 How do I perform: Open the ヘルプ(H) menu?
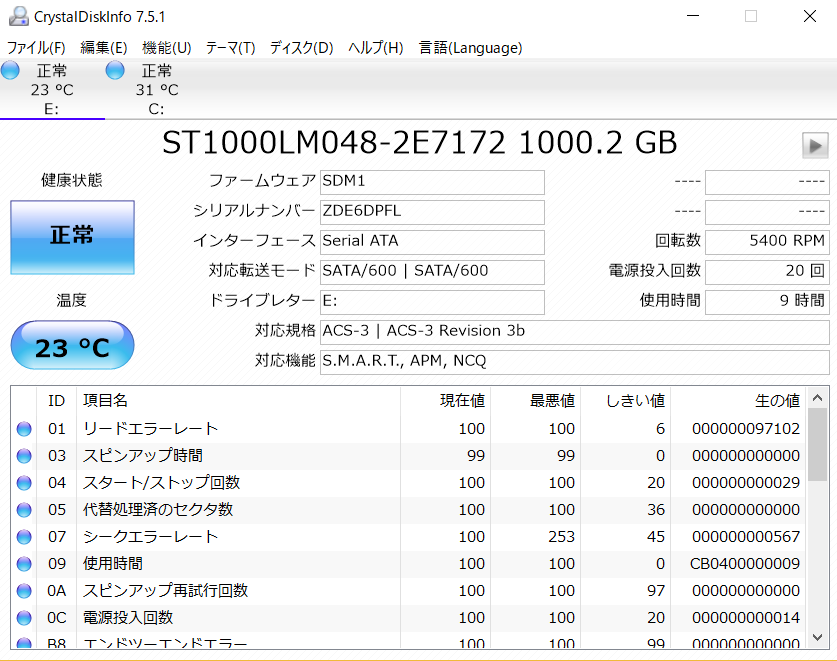(x=376, y=48)
